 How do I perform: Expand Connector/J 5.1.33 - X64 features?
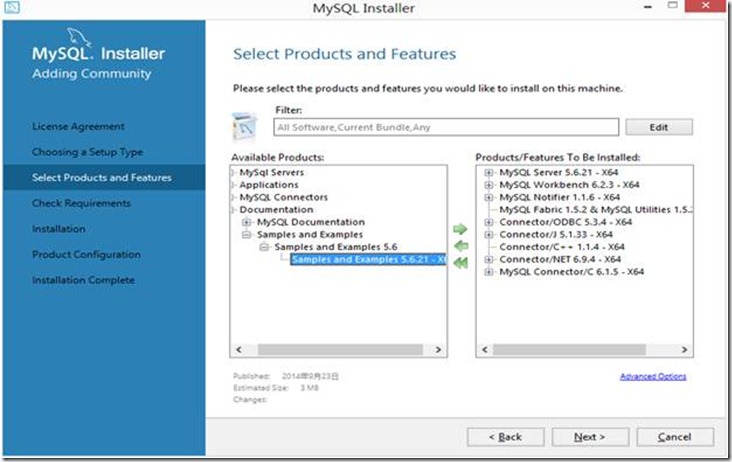pyautogui.click(x=489, y=235)
